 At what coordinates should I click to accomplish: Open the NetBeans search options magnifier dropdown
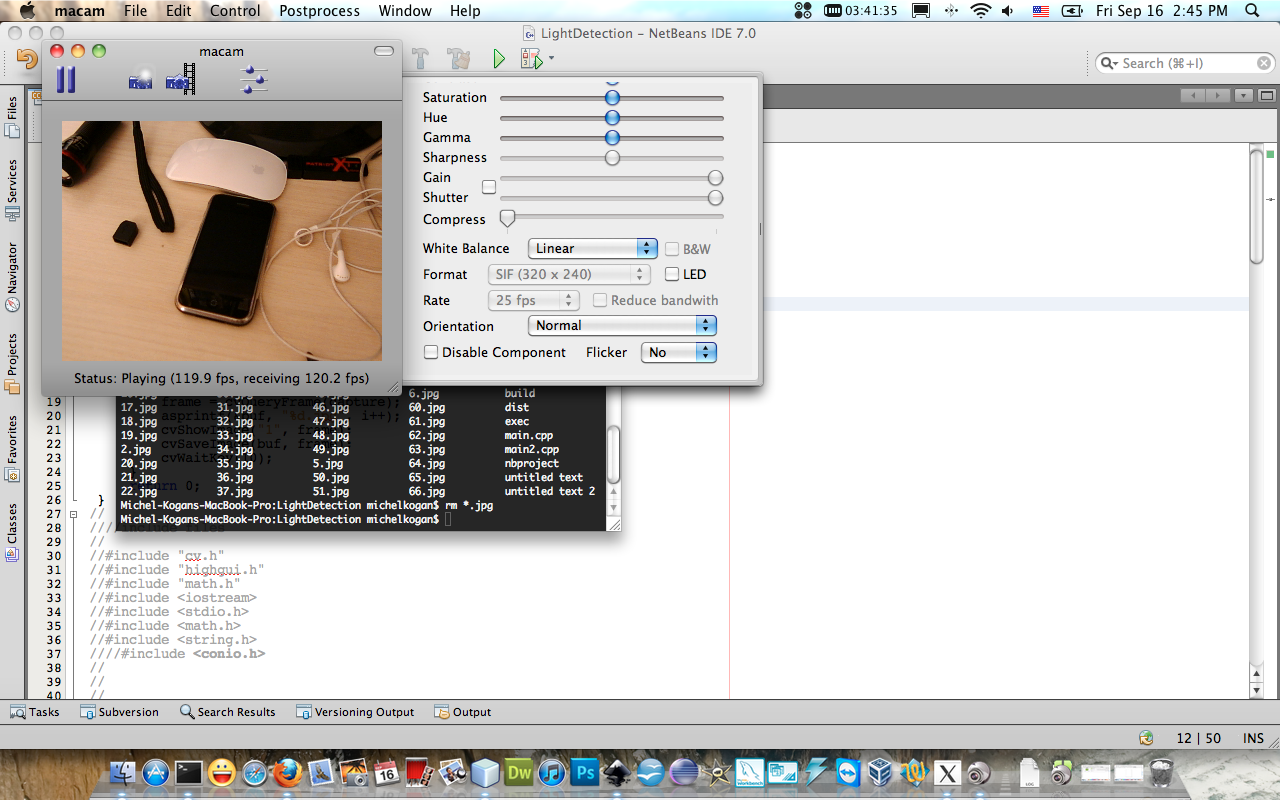coord(1109,63)
